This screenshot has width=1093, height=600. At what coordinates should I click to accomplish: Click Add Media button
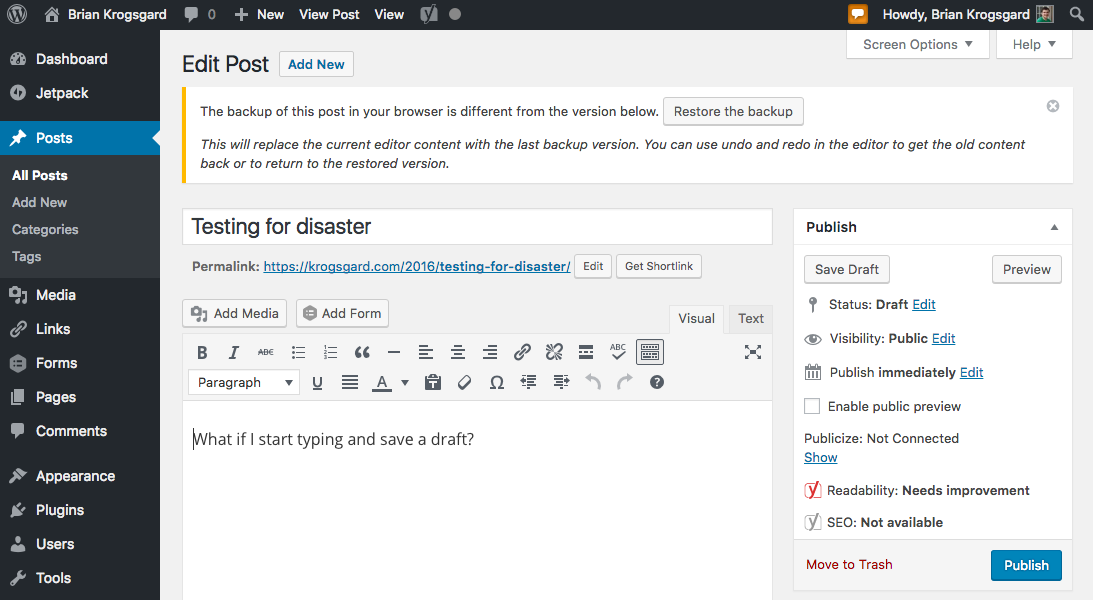(x=236, y=314)
